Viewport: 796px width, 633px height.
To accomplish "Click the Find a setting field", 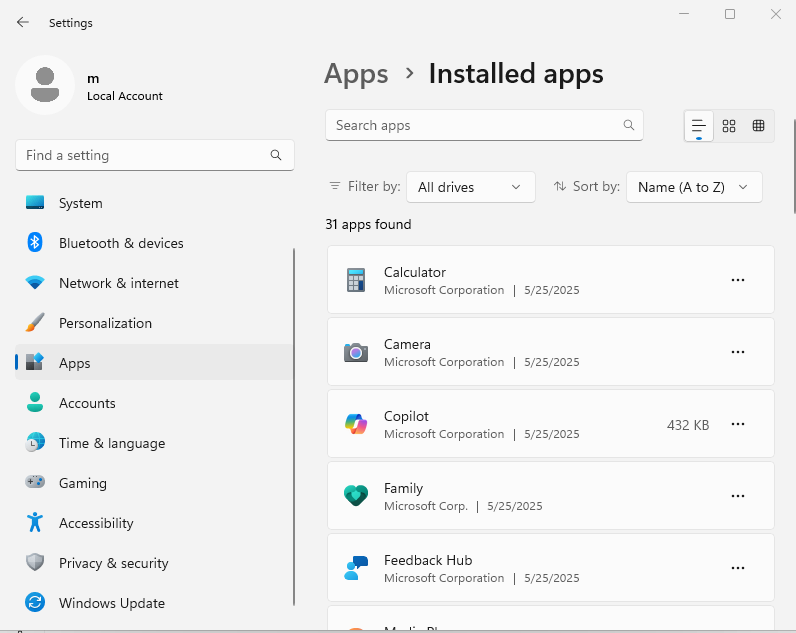I will [x=145, y=155].
